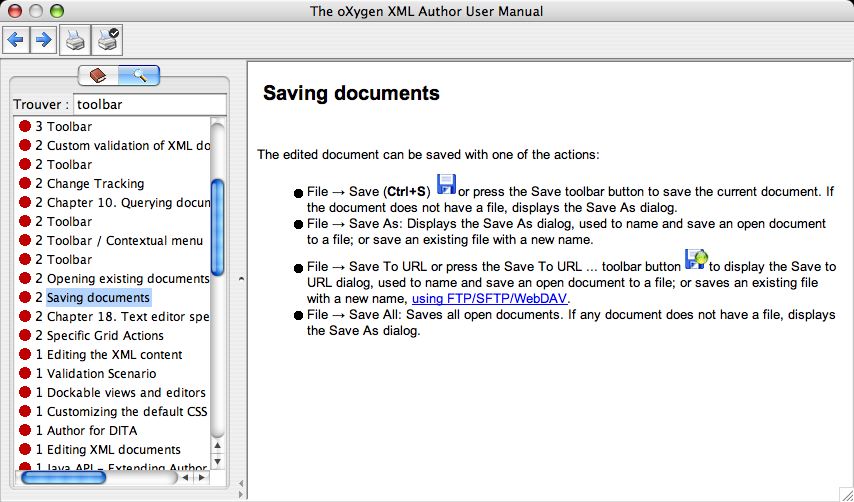Click the 'Saving documents' page heading
This screenshot has width=854, height=502.
351,93
